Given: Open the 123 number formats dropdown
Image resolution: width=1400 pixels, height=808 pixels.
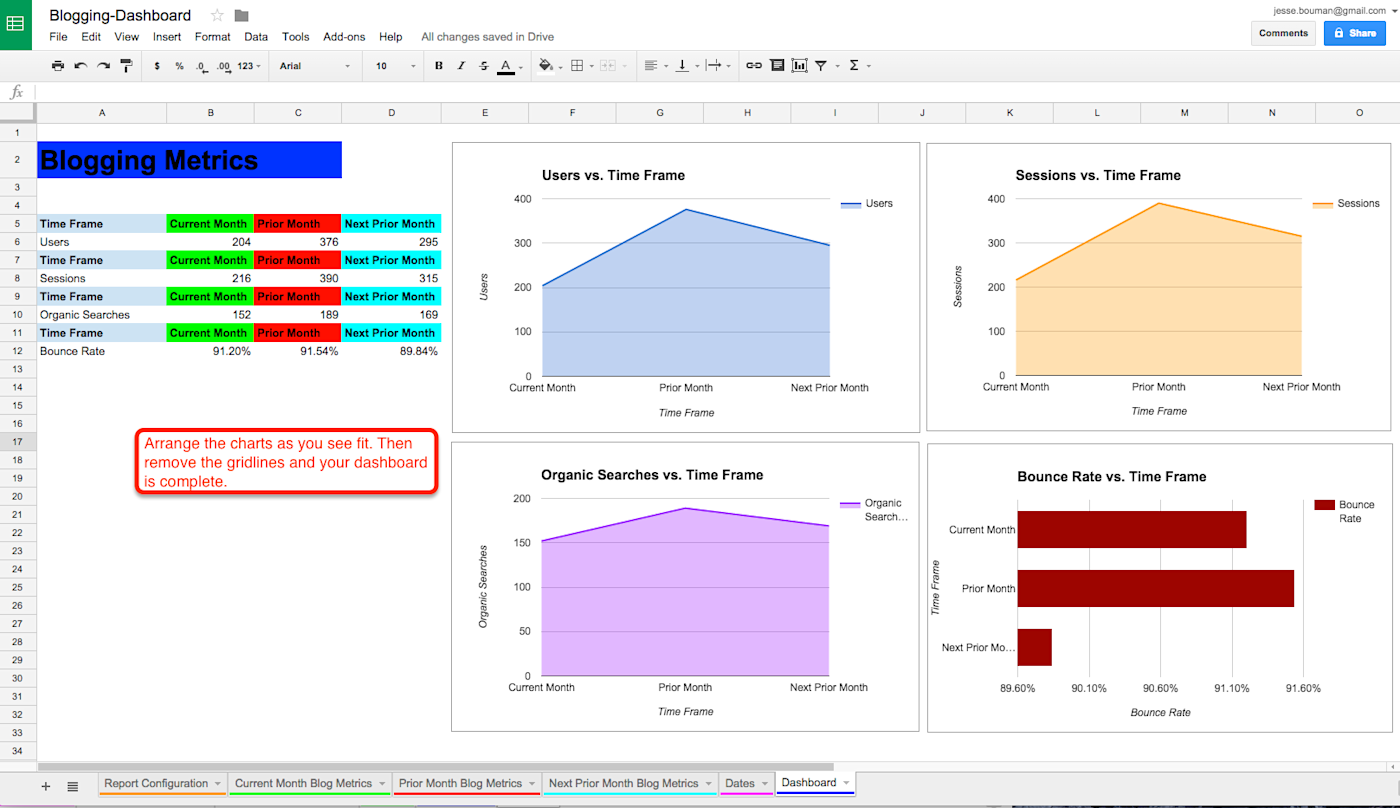Looking at the screenshot, I should pos(250,66).
